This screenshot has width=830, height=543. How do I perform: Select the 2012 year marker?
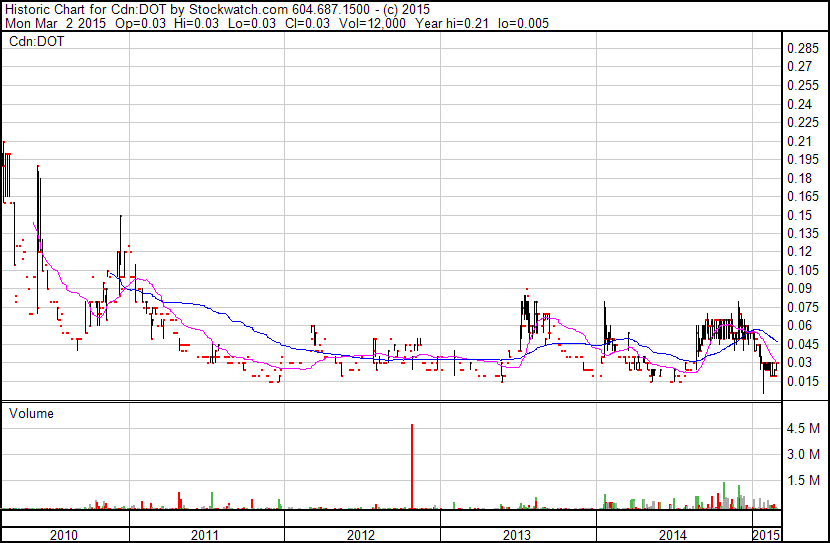[361, 535]
